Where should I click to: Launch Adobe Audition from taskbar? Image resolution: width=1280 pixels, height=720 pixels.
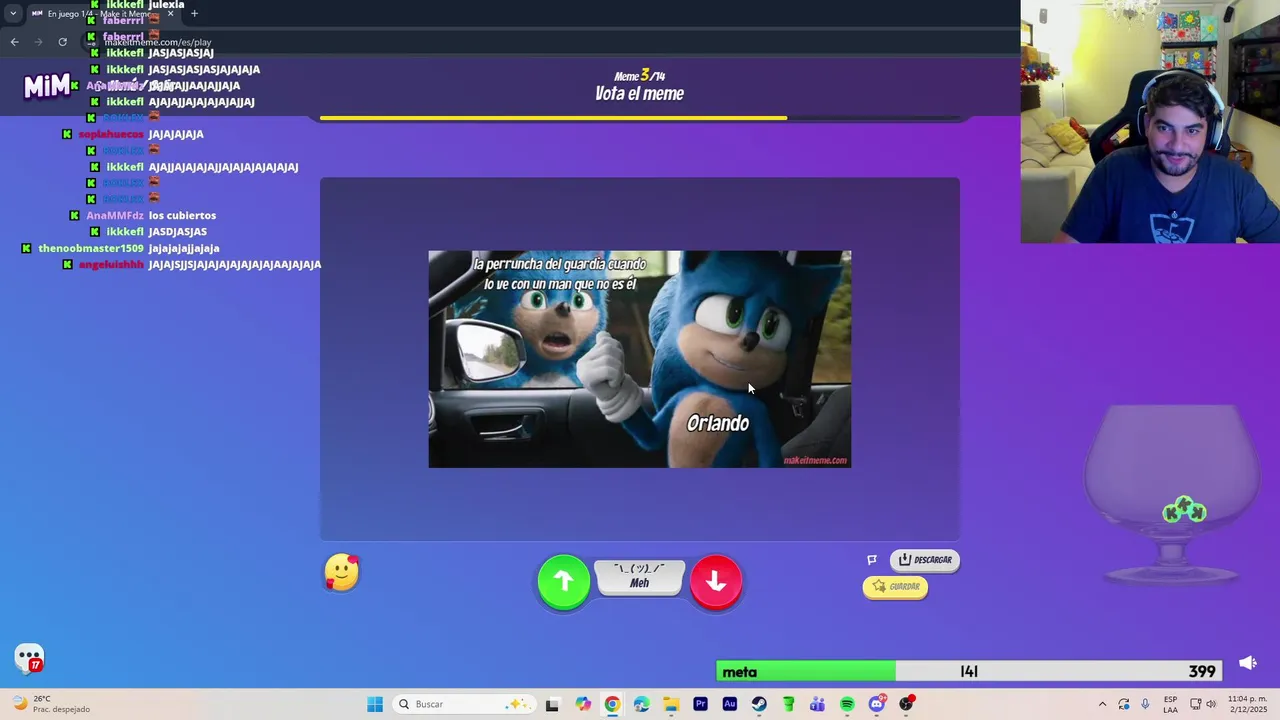729,704
